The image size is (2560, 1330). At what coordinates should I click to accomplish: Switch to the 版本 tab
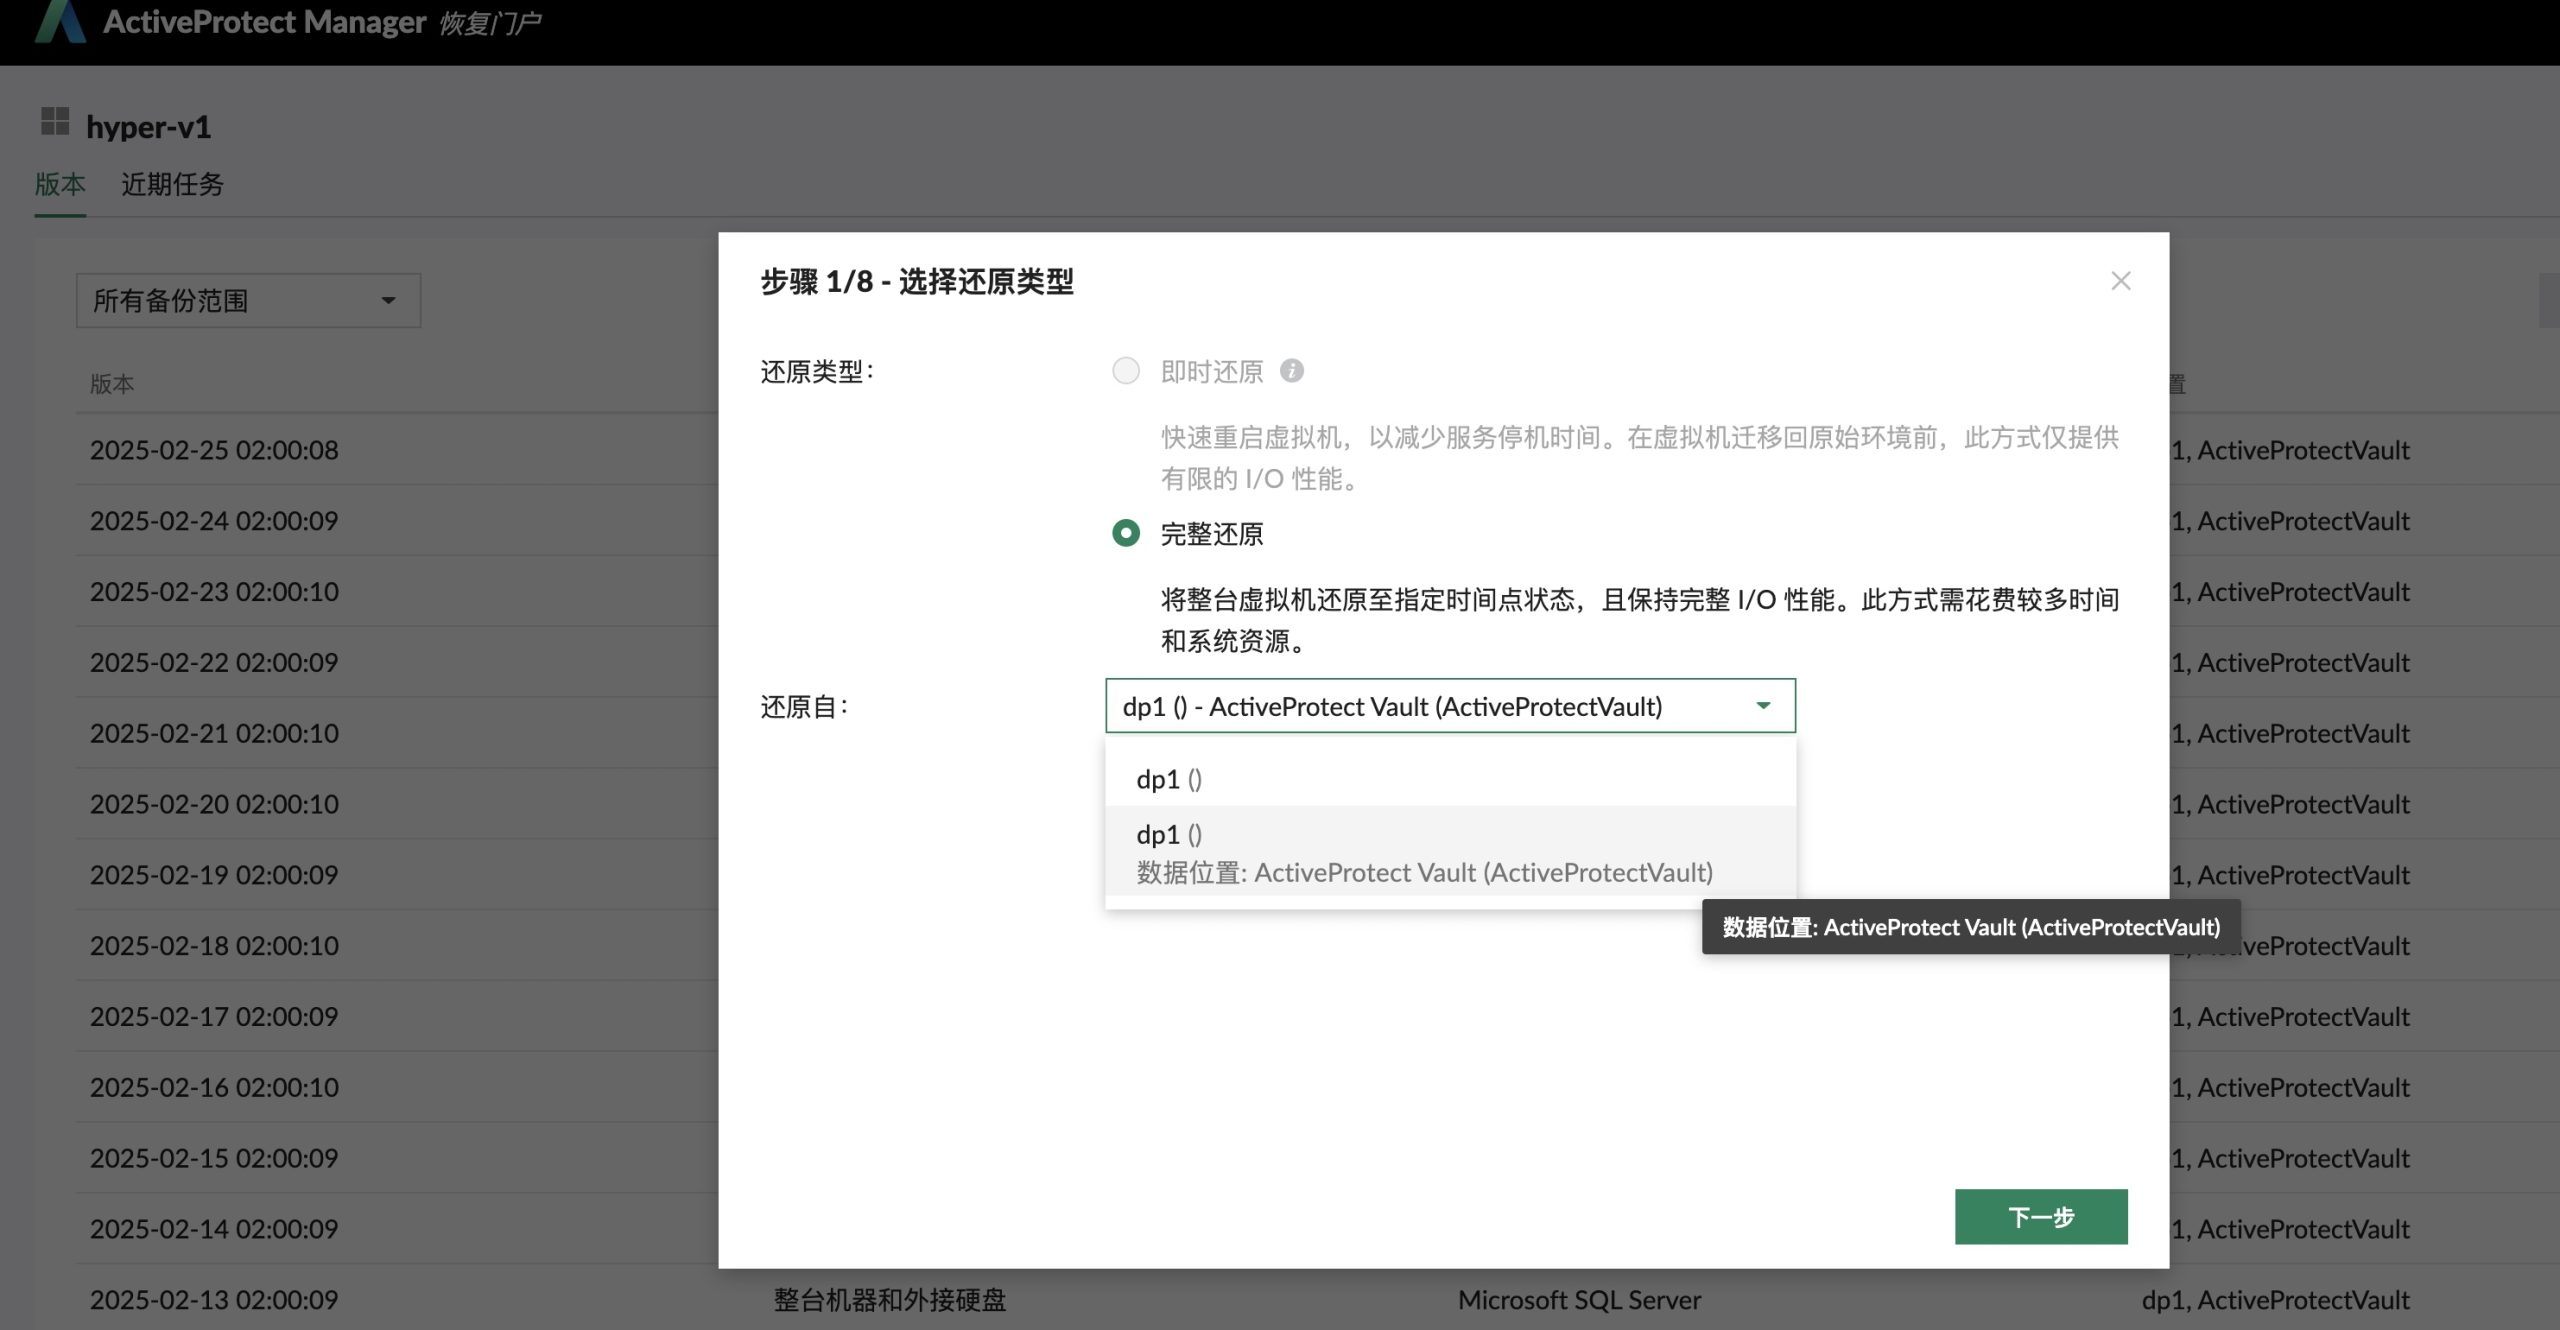click(x=60, y=184)
